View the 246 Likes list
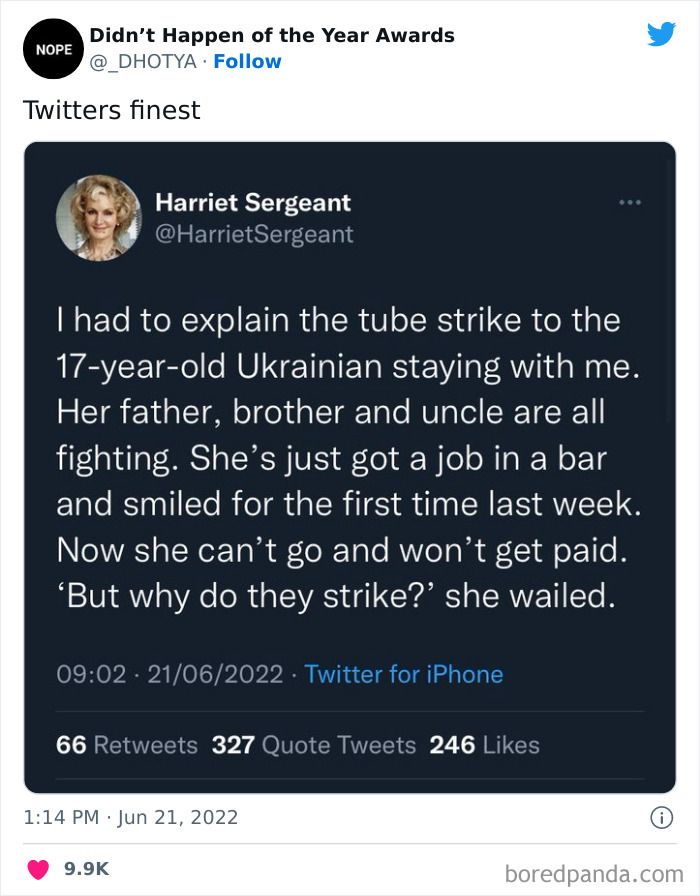 coord(484,745)
